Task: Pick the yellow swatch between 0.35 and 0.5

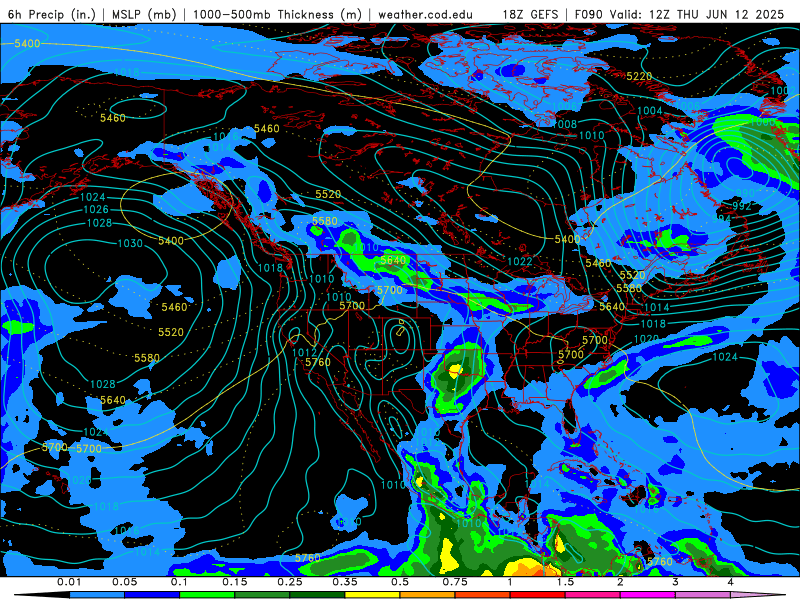Action: 372,595
